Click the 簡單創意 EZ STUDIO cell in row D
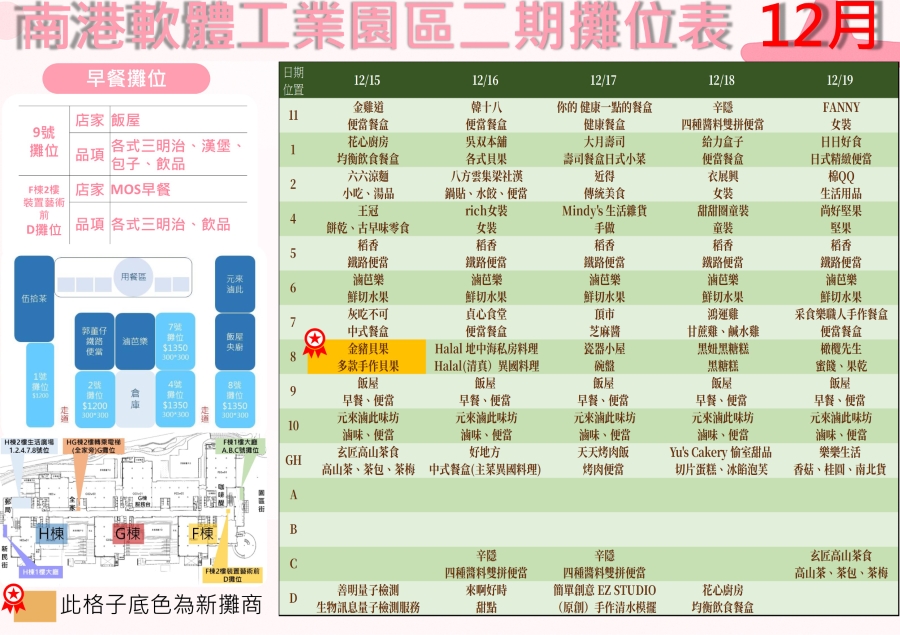 (603, 598)
